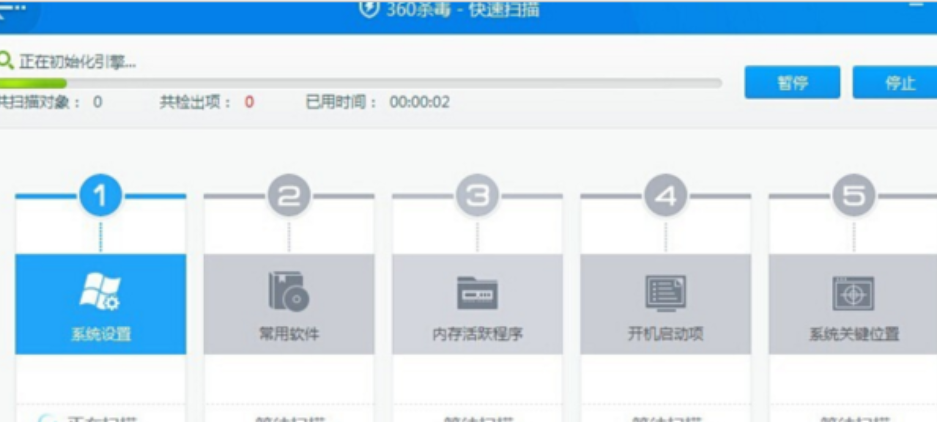Click the back arrow in the top-left corner

pyautogui.click(x=12, y=8)
